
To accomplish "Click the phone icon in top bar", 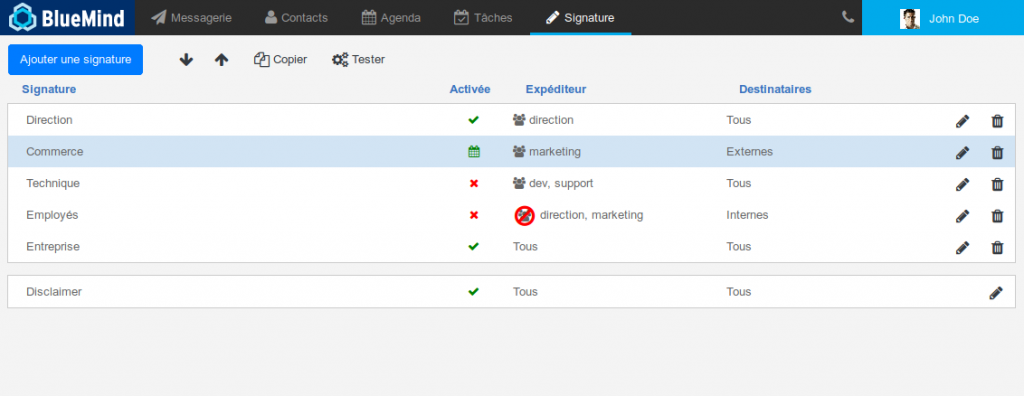I will click(x=848, y=17).
